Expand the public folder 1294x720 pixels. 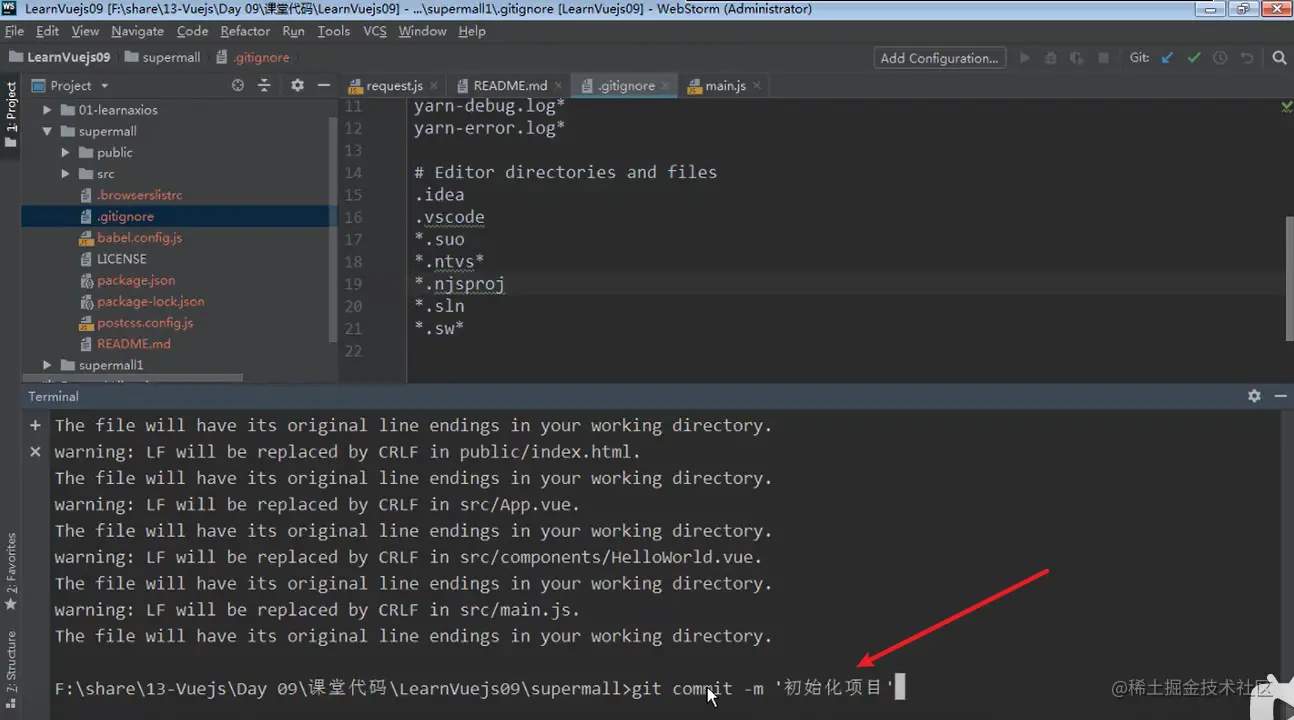(x=65, y=152)
